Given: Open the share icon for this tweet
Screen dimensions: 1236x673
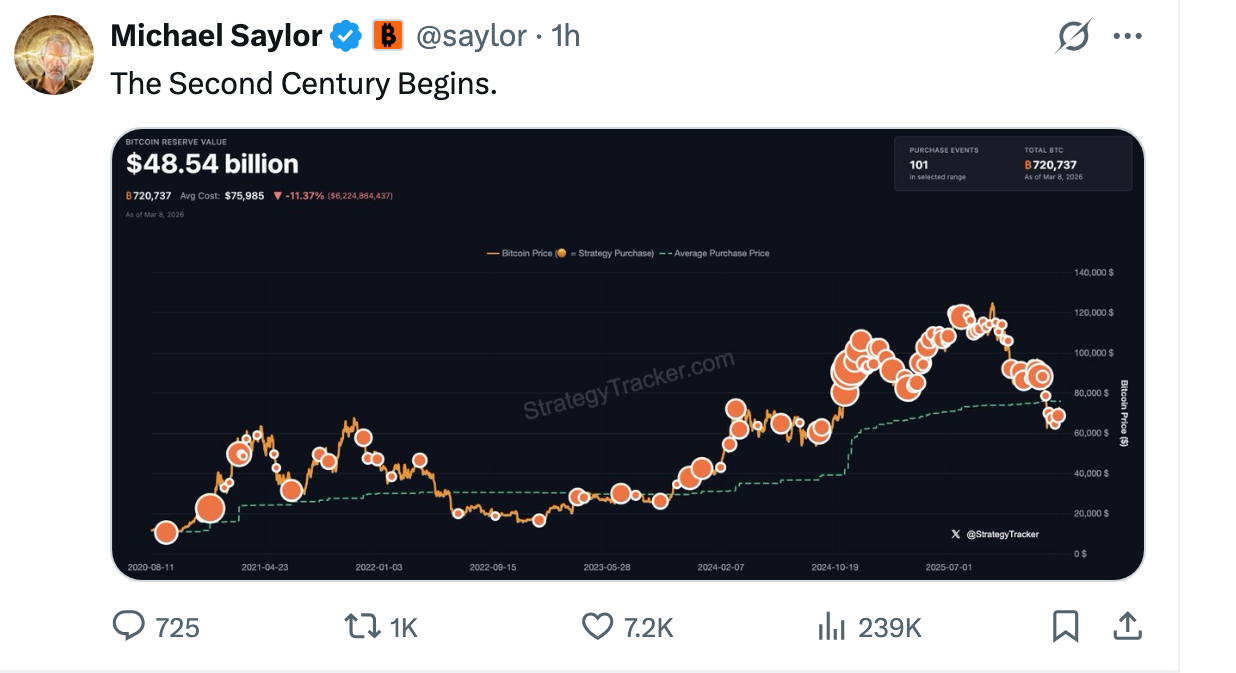Looking at the screenshot, I should click(1127, 626).
